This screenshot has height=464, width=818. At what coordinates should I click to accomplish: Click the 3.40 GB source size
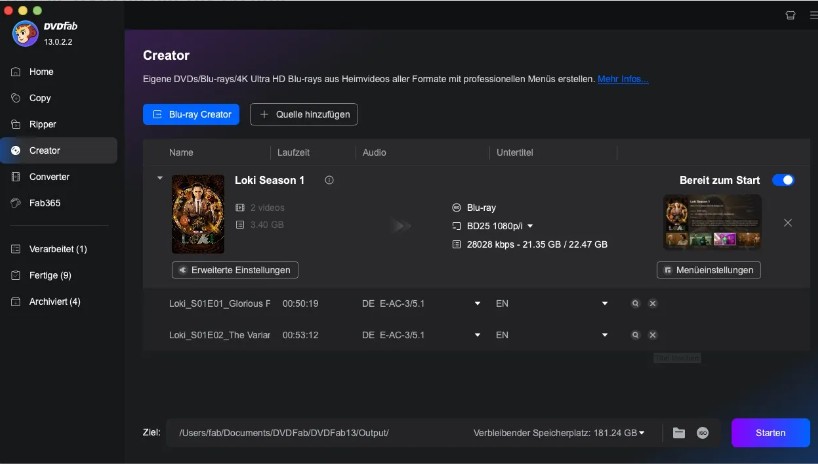click(267, 225)
